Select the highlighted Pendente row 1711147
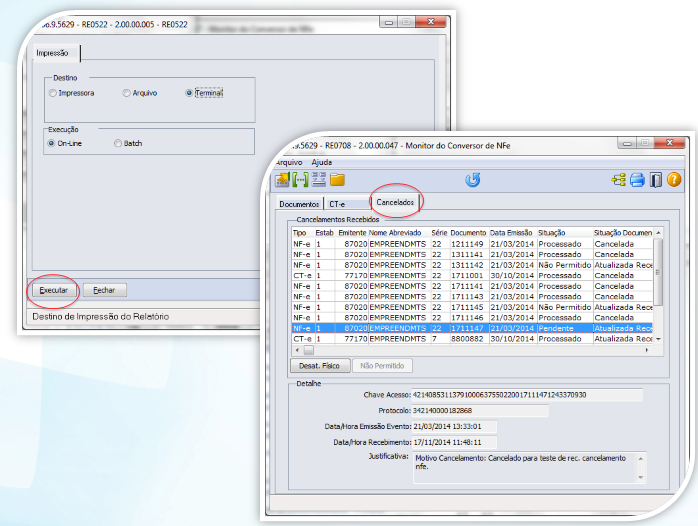 pyautogui.click(x=472, y=328)
